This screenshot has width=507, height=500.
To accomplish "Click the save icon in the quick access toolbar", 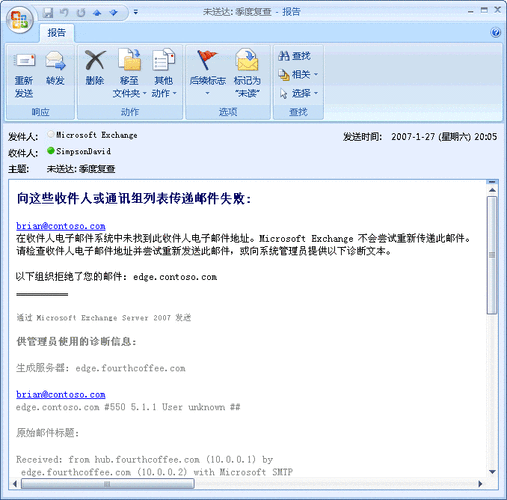I will [x=48, y=13].
